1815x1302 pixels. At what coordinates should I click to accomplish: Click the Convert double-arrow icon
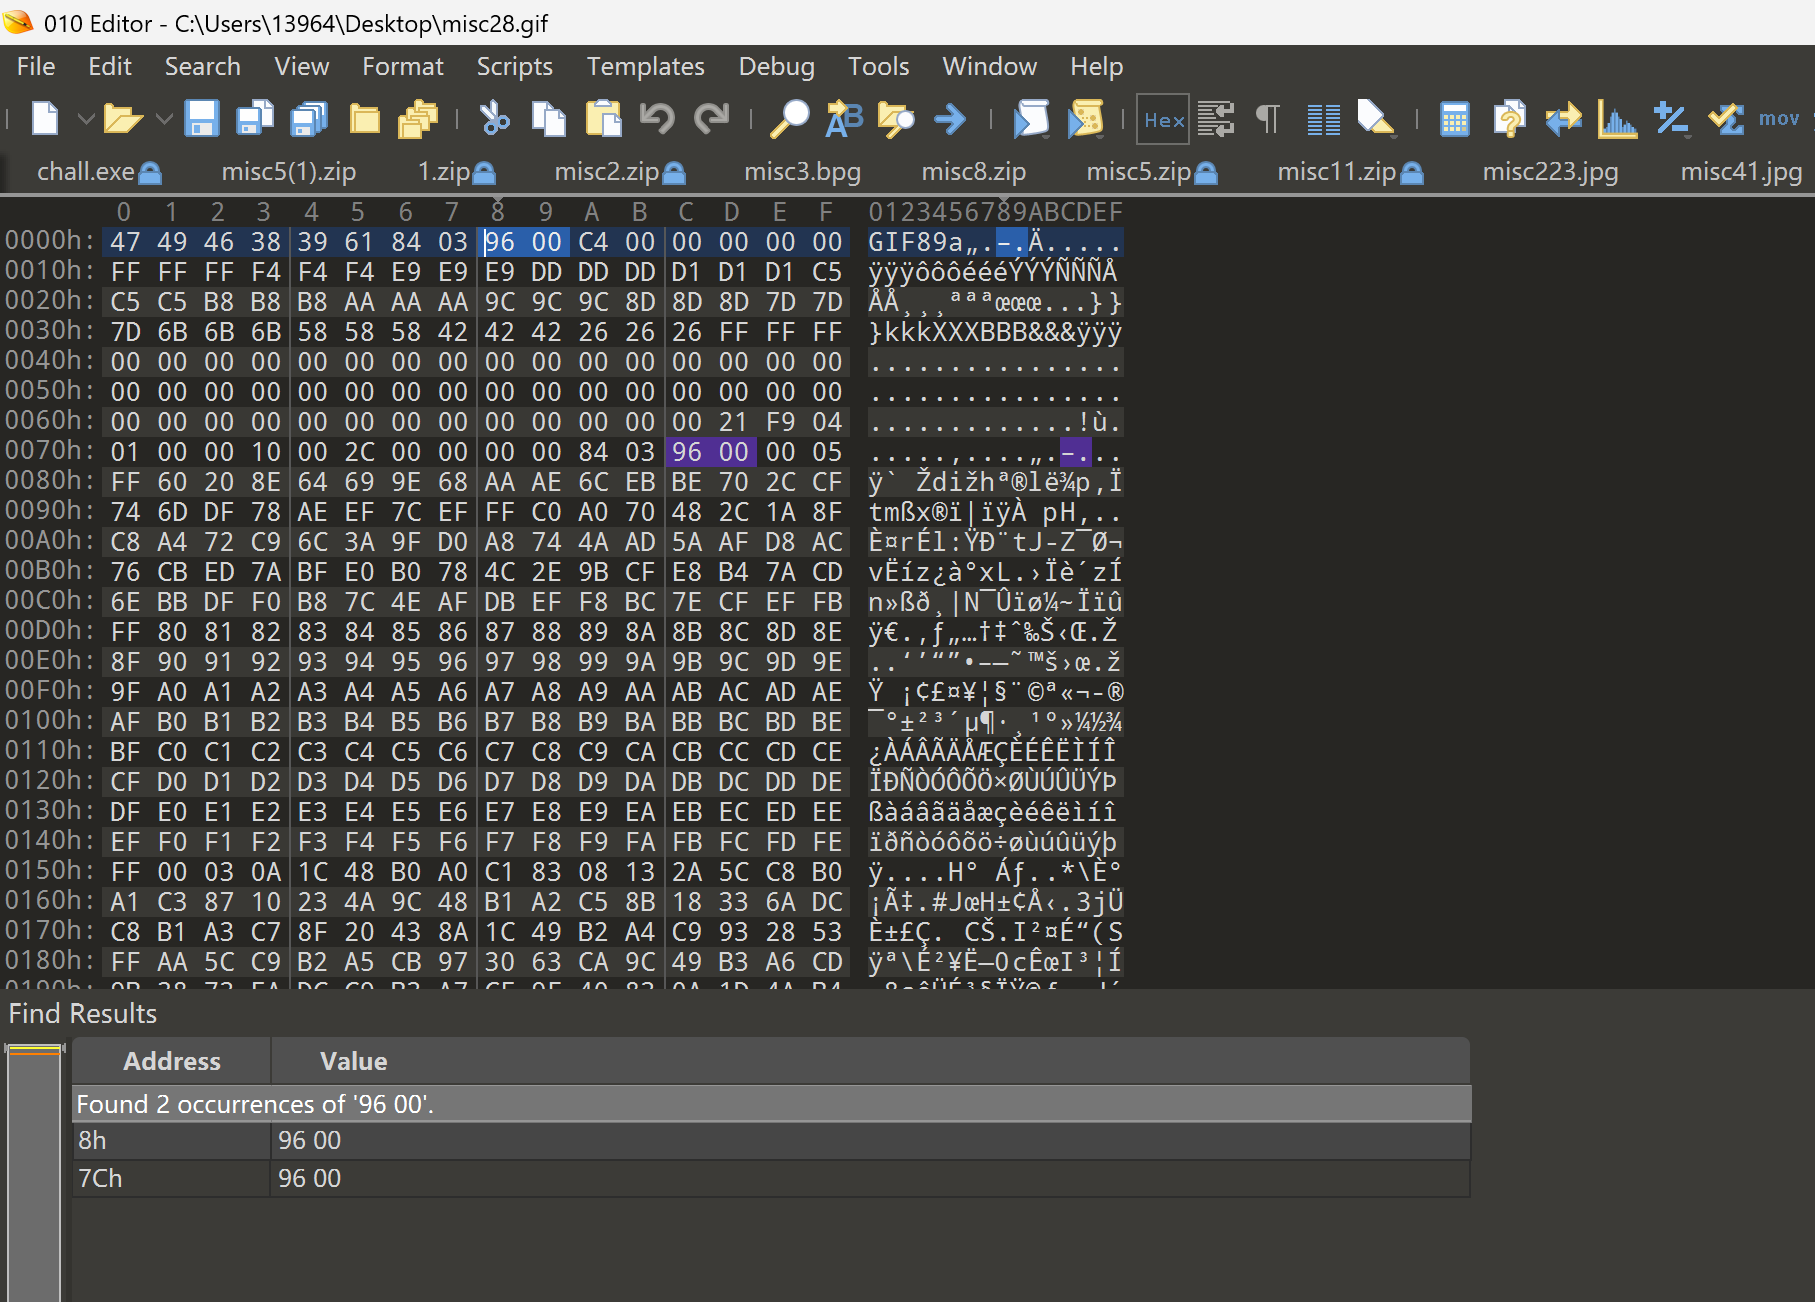[x=1563, y=119]
